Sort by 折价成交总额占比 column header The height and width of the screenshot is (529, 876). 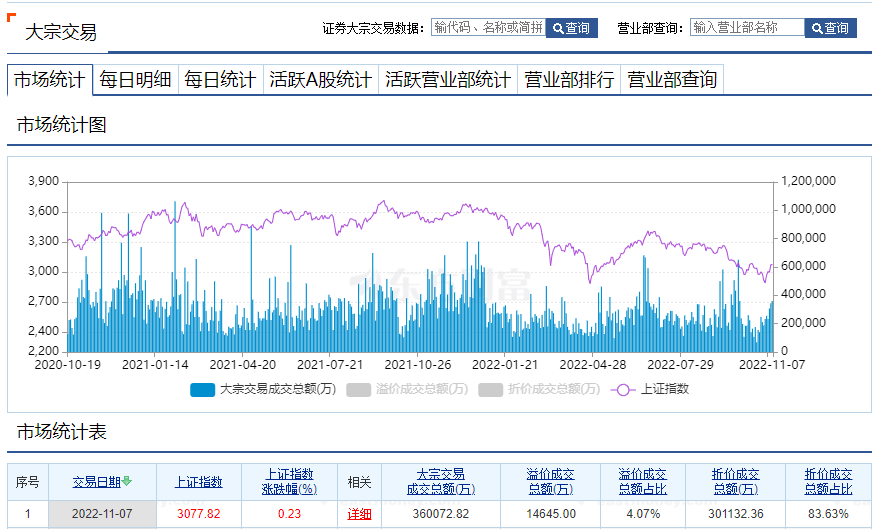coord(829,482)
